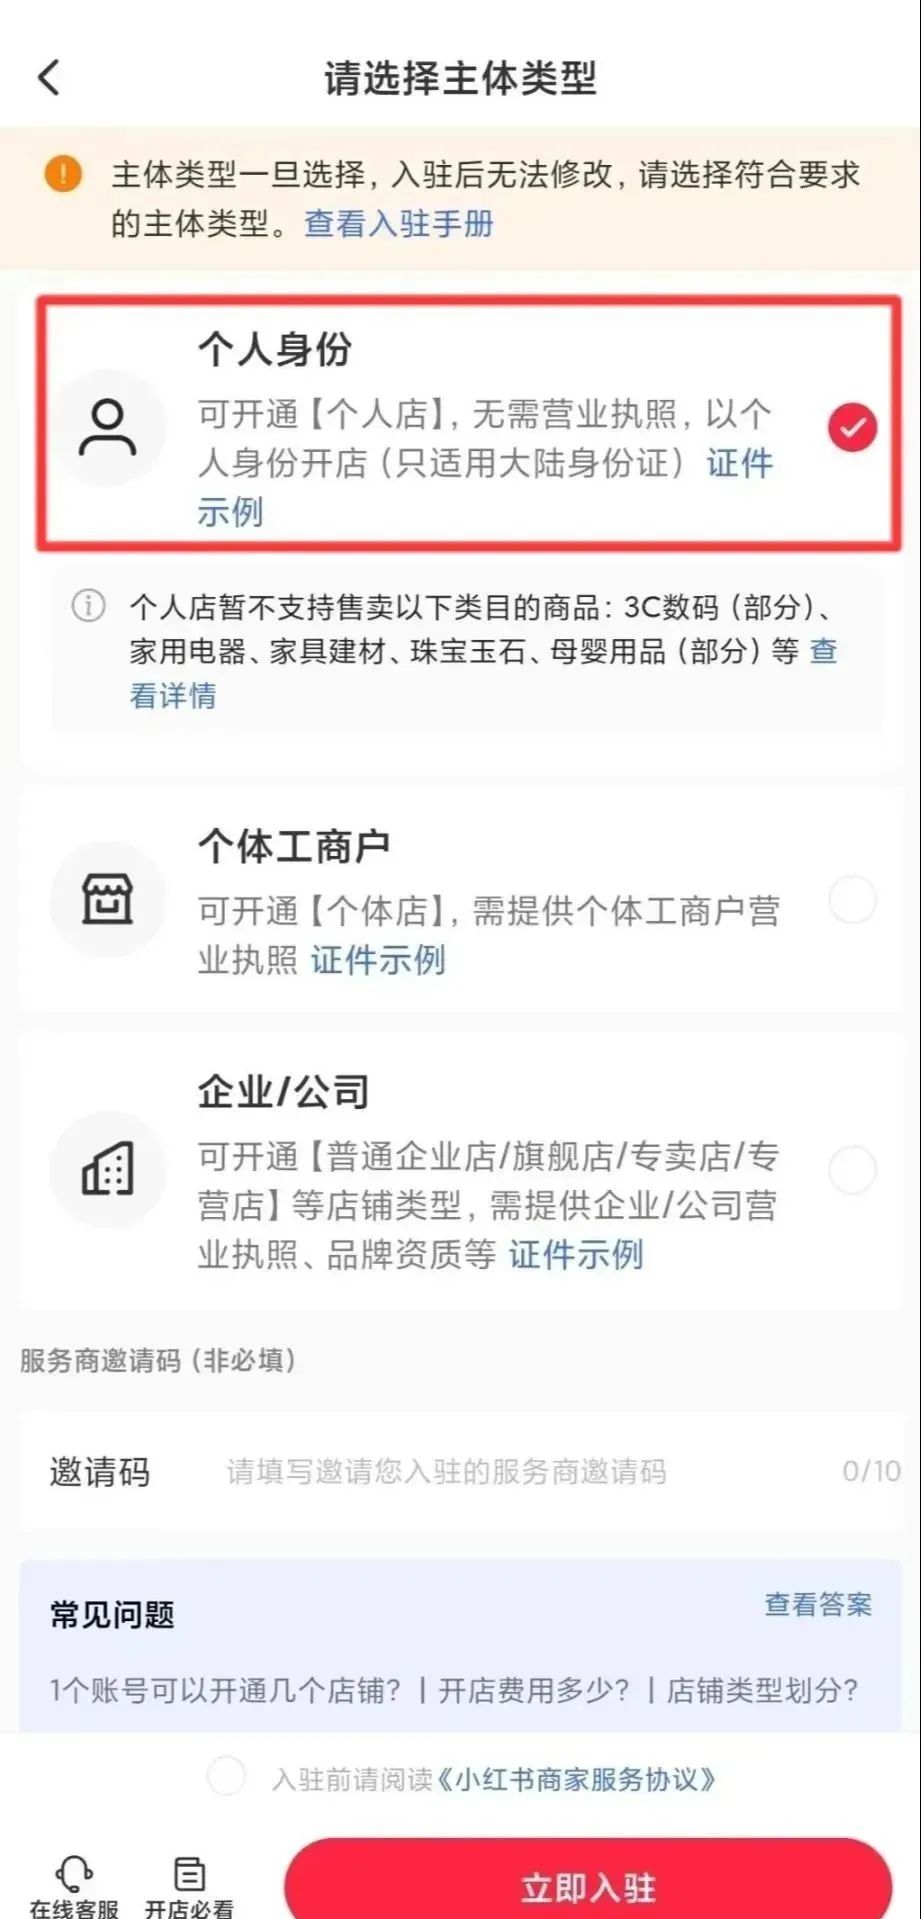Open 查看入驻手册 link

pyautogui.click(x=399, y=223)
